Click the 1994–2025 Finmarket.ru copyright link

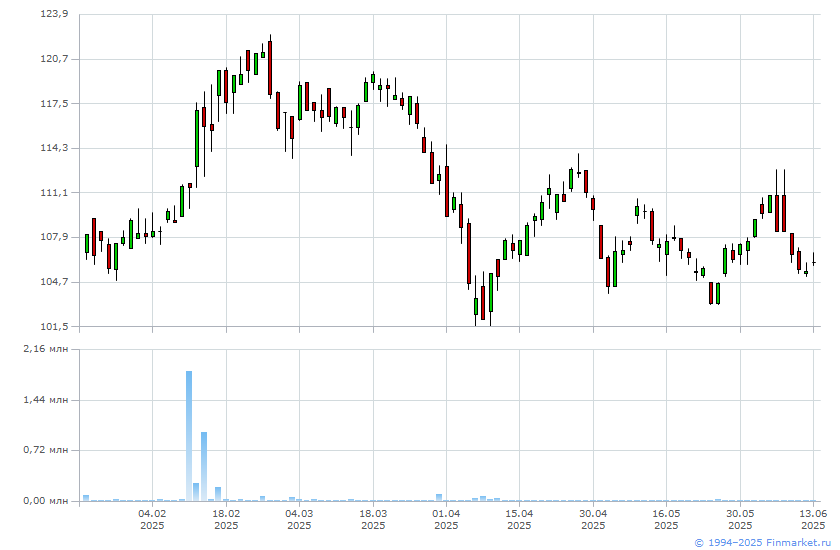763,543
